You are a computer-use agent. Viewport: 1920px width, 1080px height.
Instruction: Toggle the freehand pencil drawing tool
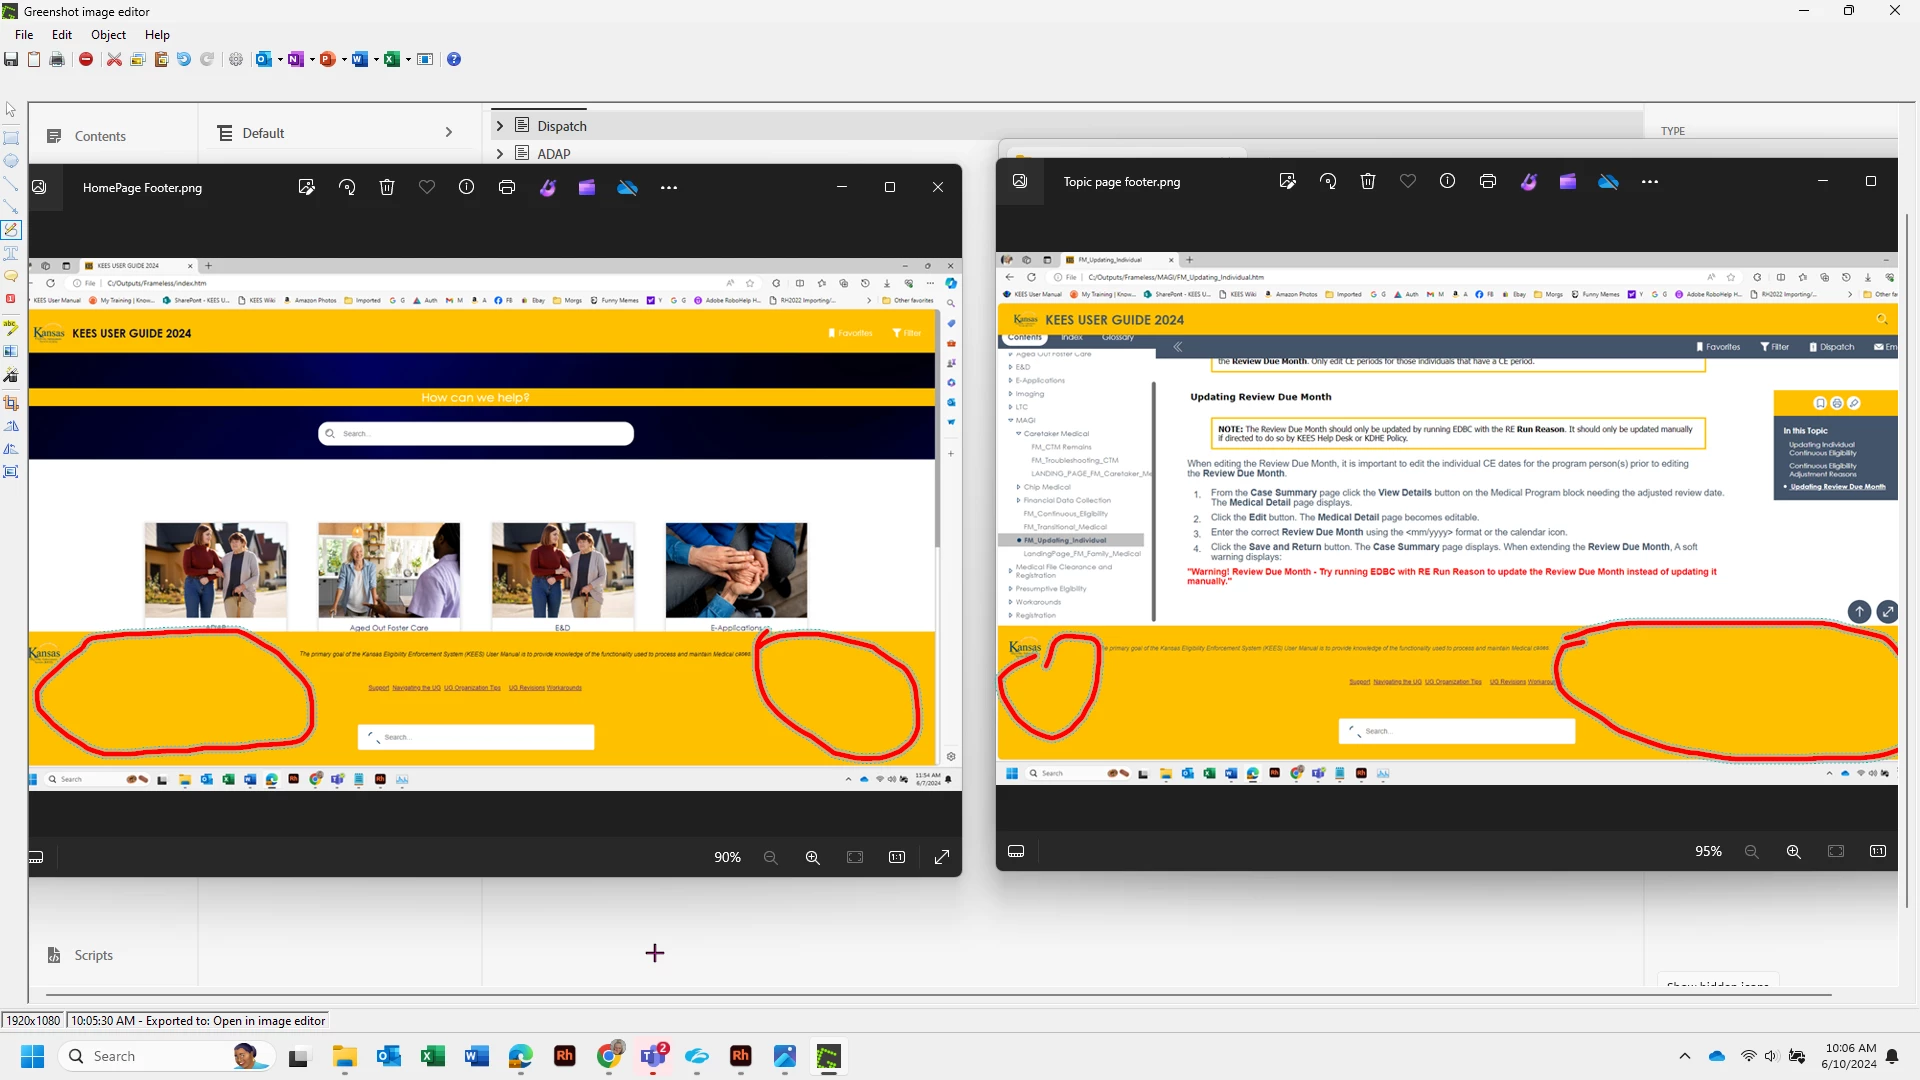coord(11,230)
